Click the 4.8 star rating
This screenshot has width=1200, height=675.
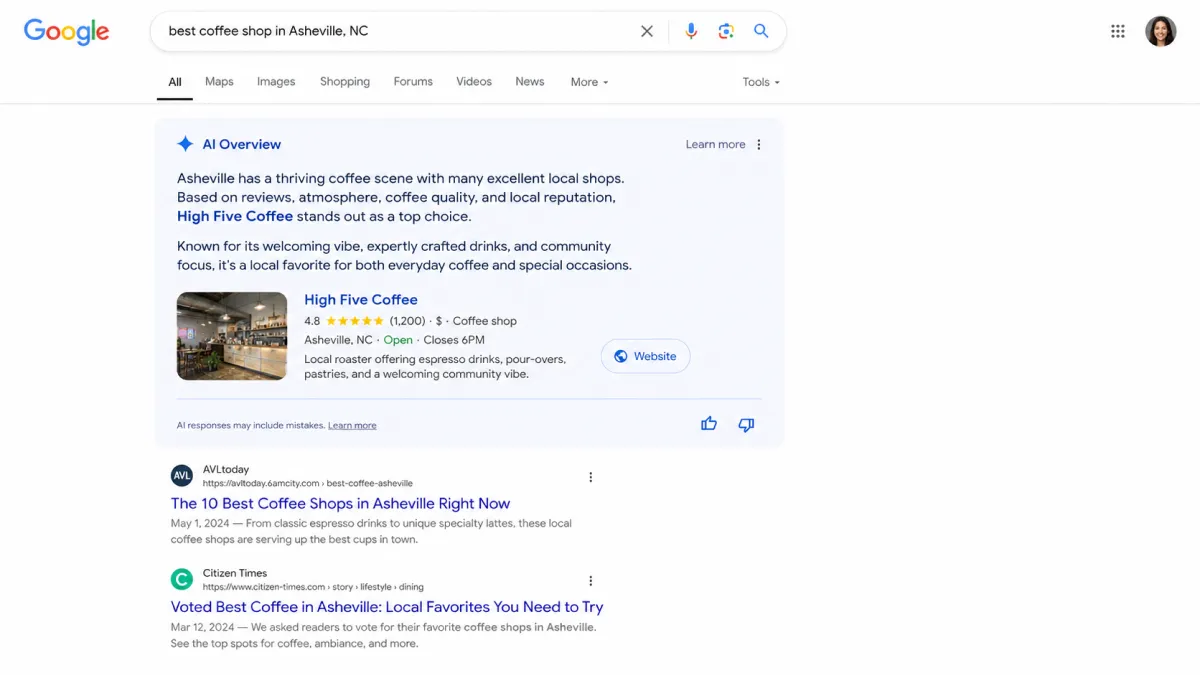[344, 321]
